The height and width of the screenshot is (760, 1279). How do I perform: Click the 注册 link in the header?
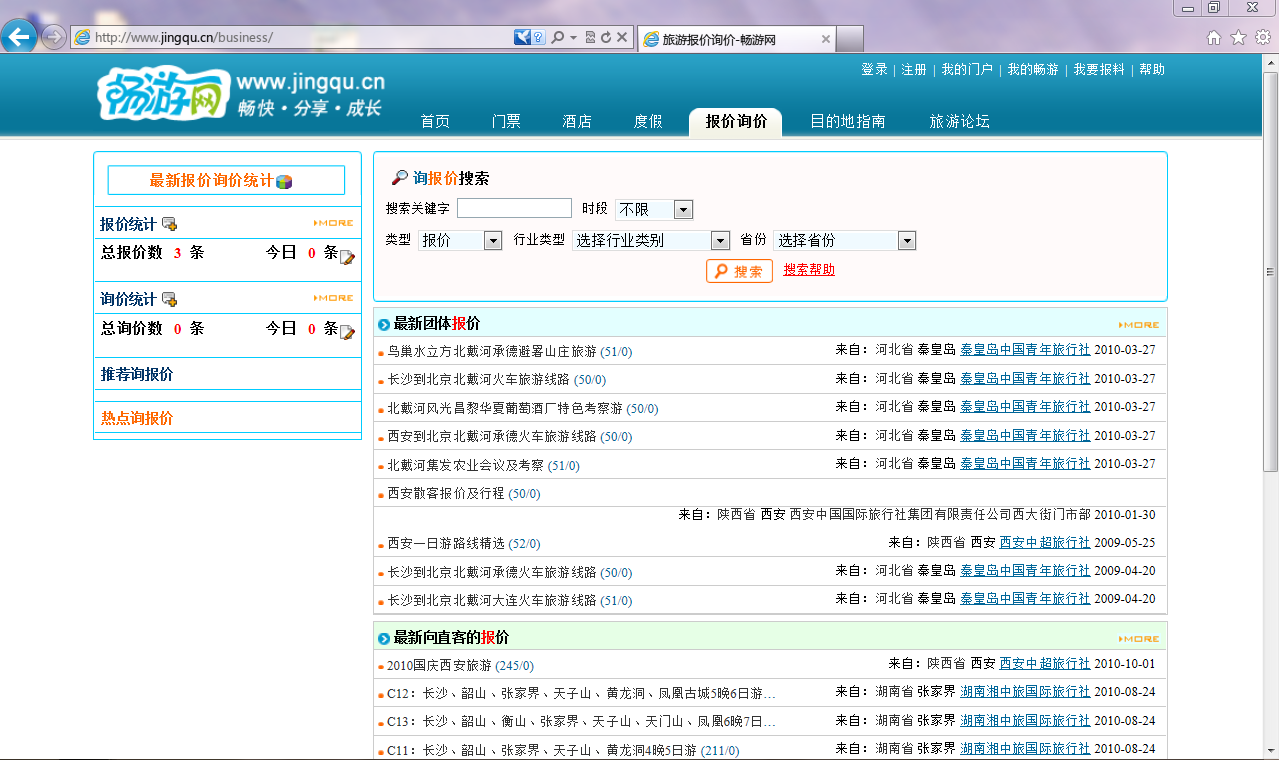point(914,70)
